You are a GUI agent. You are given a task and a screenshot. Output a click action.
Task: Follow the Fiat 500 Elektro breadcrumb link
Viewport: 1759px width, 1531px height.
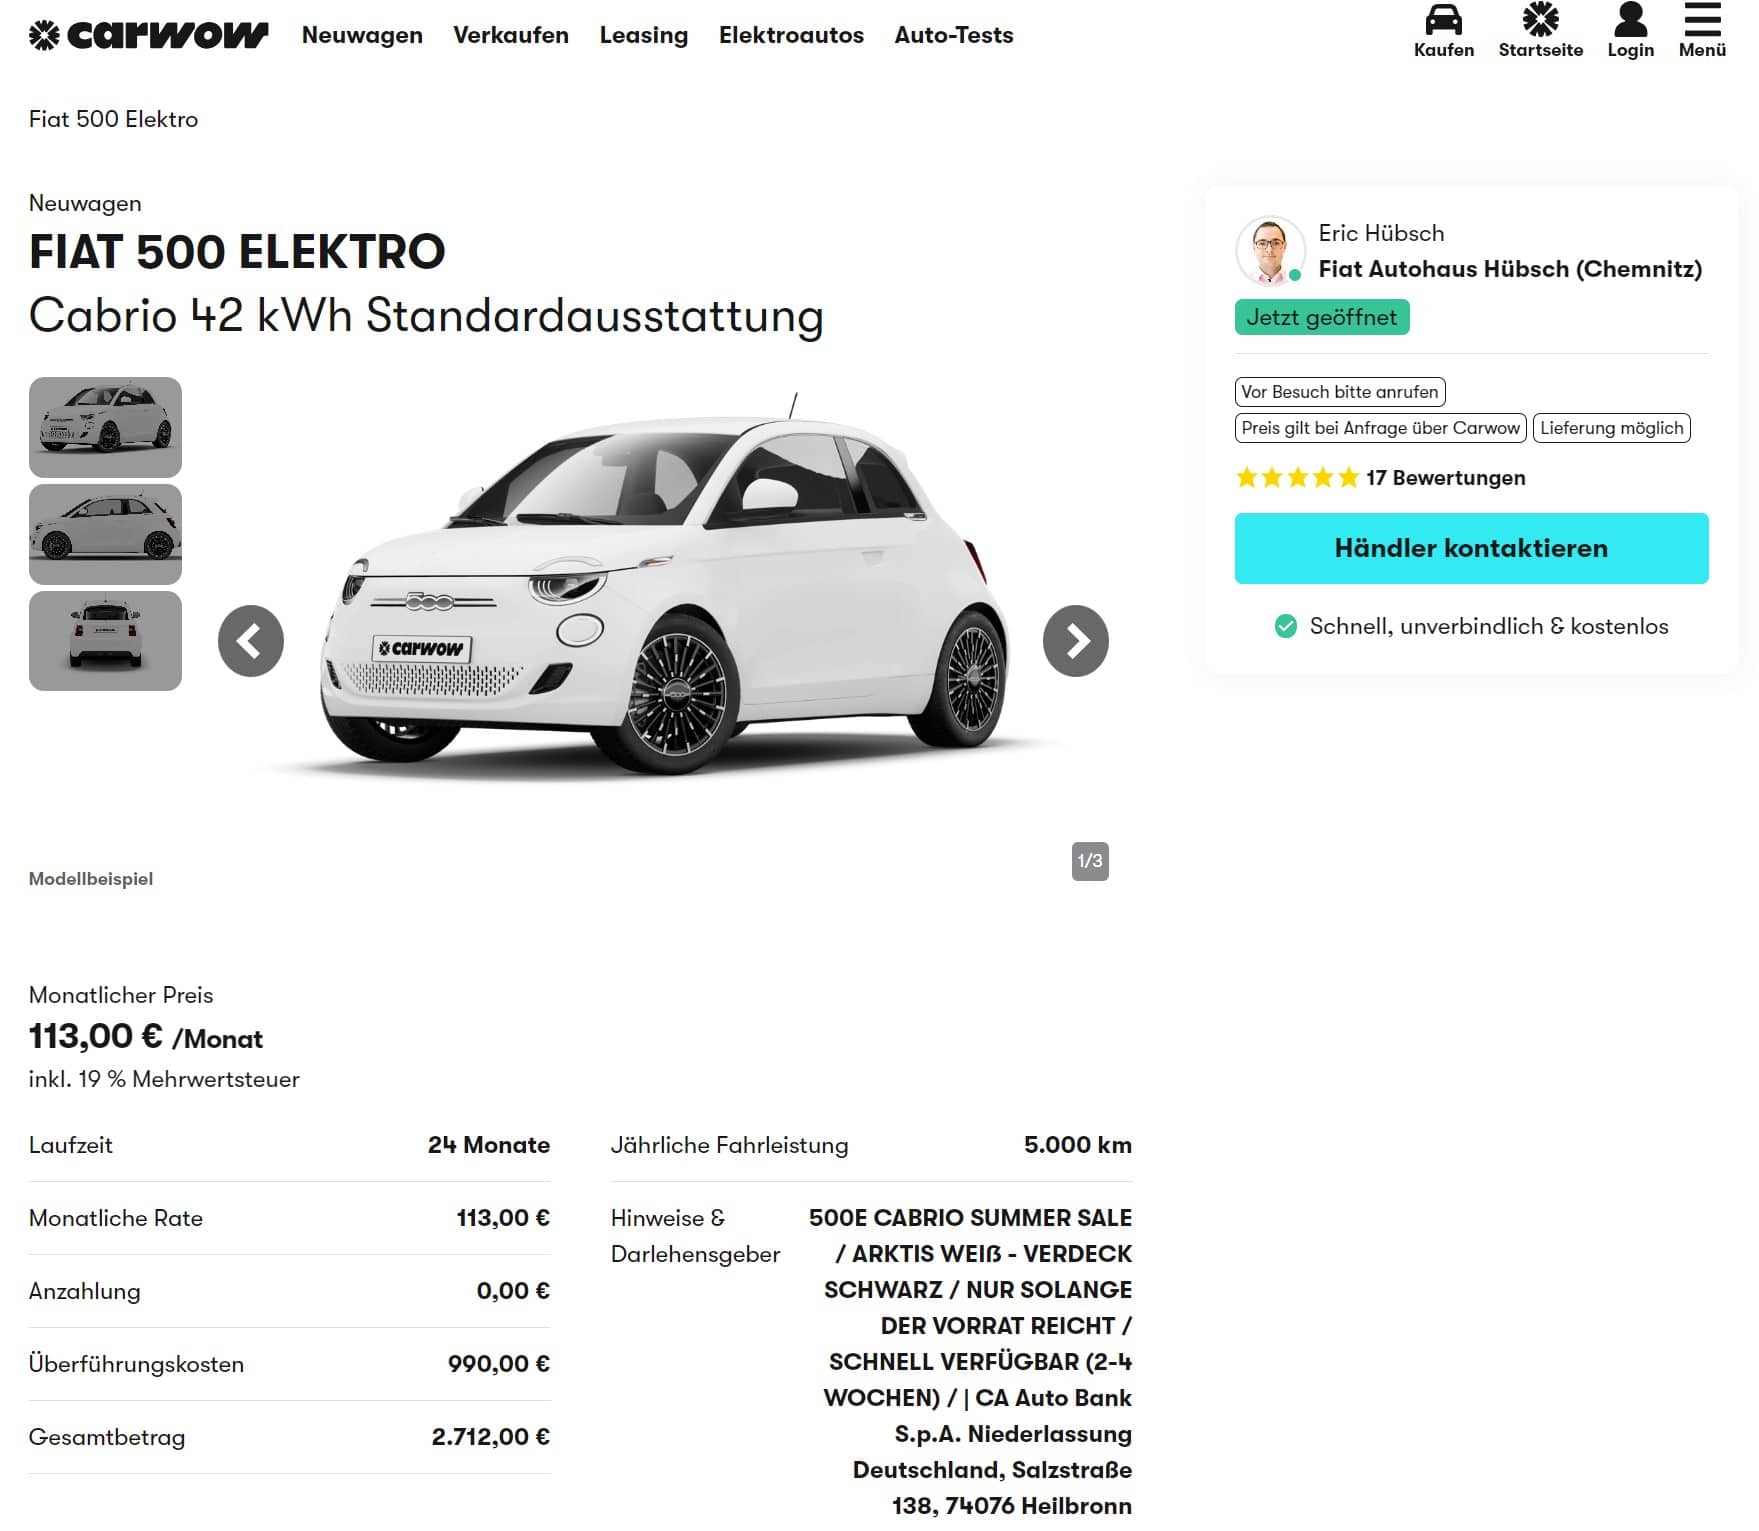click(113, 119)
